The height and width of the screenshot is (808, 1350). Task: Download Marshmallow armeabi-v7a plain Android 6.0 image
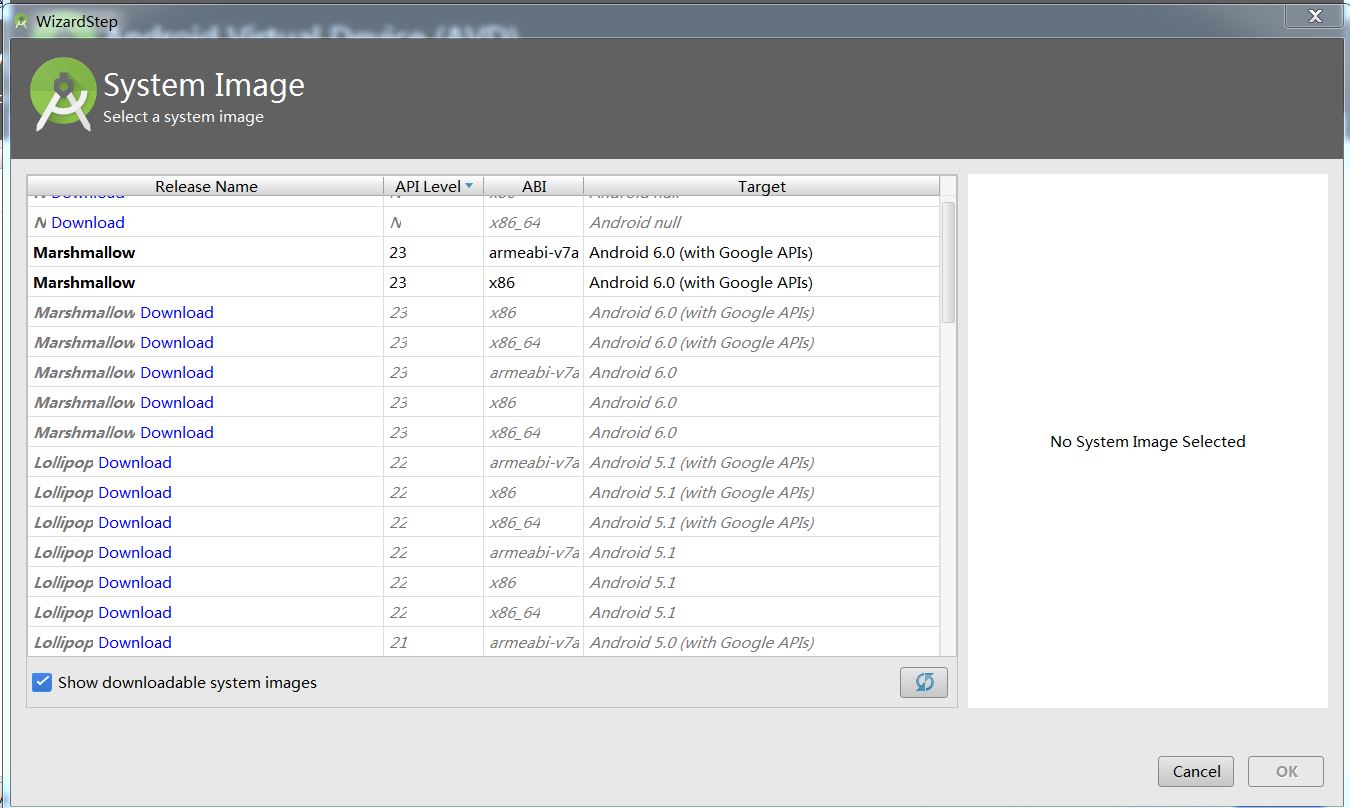[177, 372]
